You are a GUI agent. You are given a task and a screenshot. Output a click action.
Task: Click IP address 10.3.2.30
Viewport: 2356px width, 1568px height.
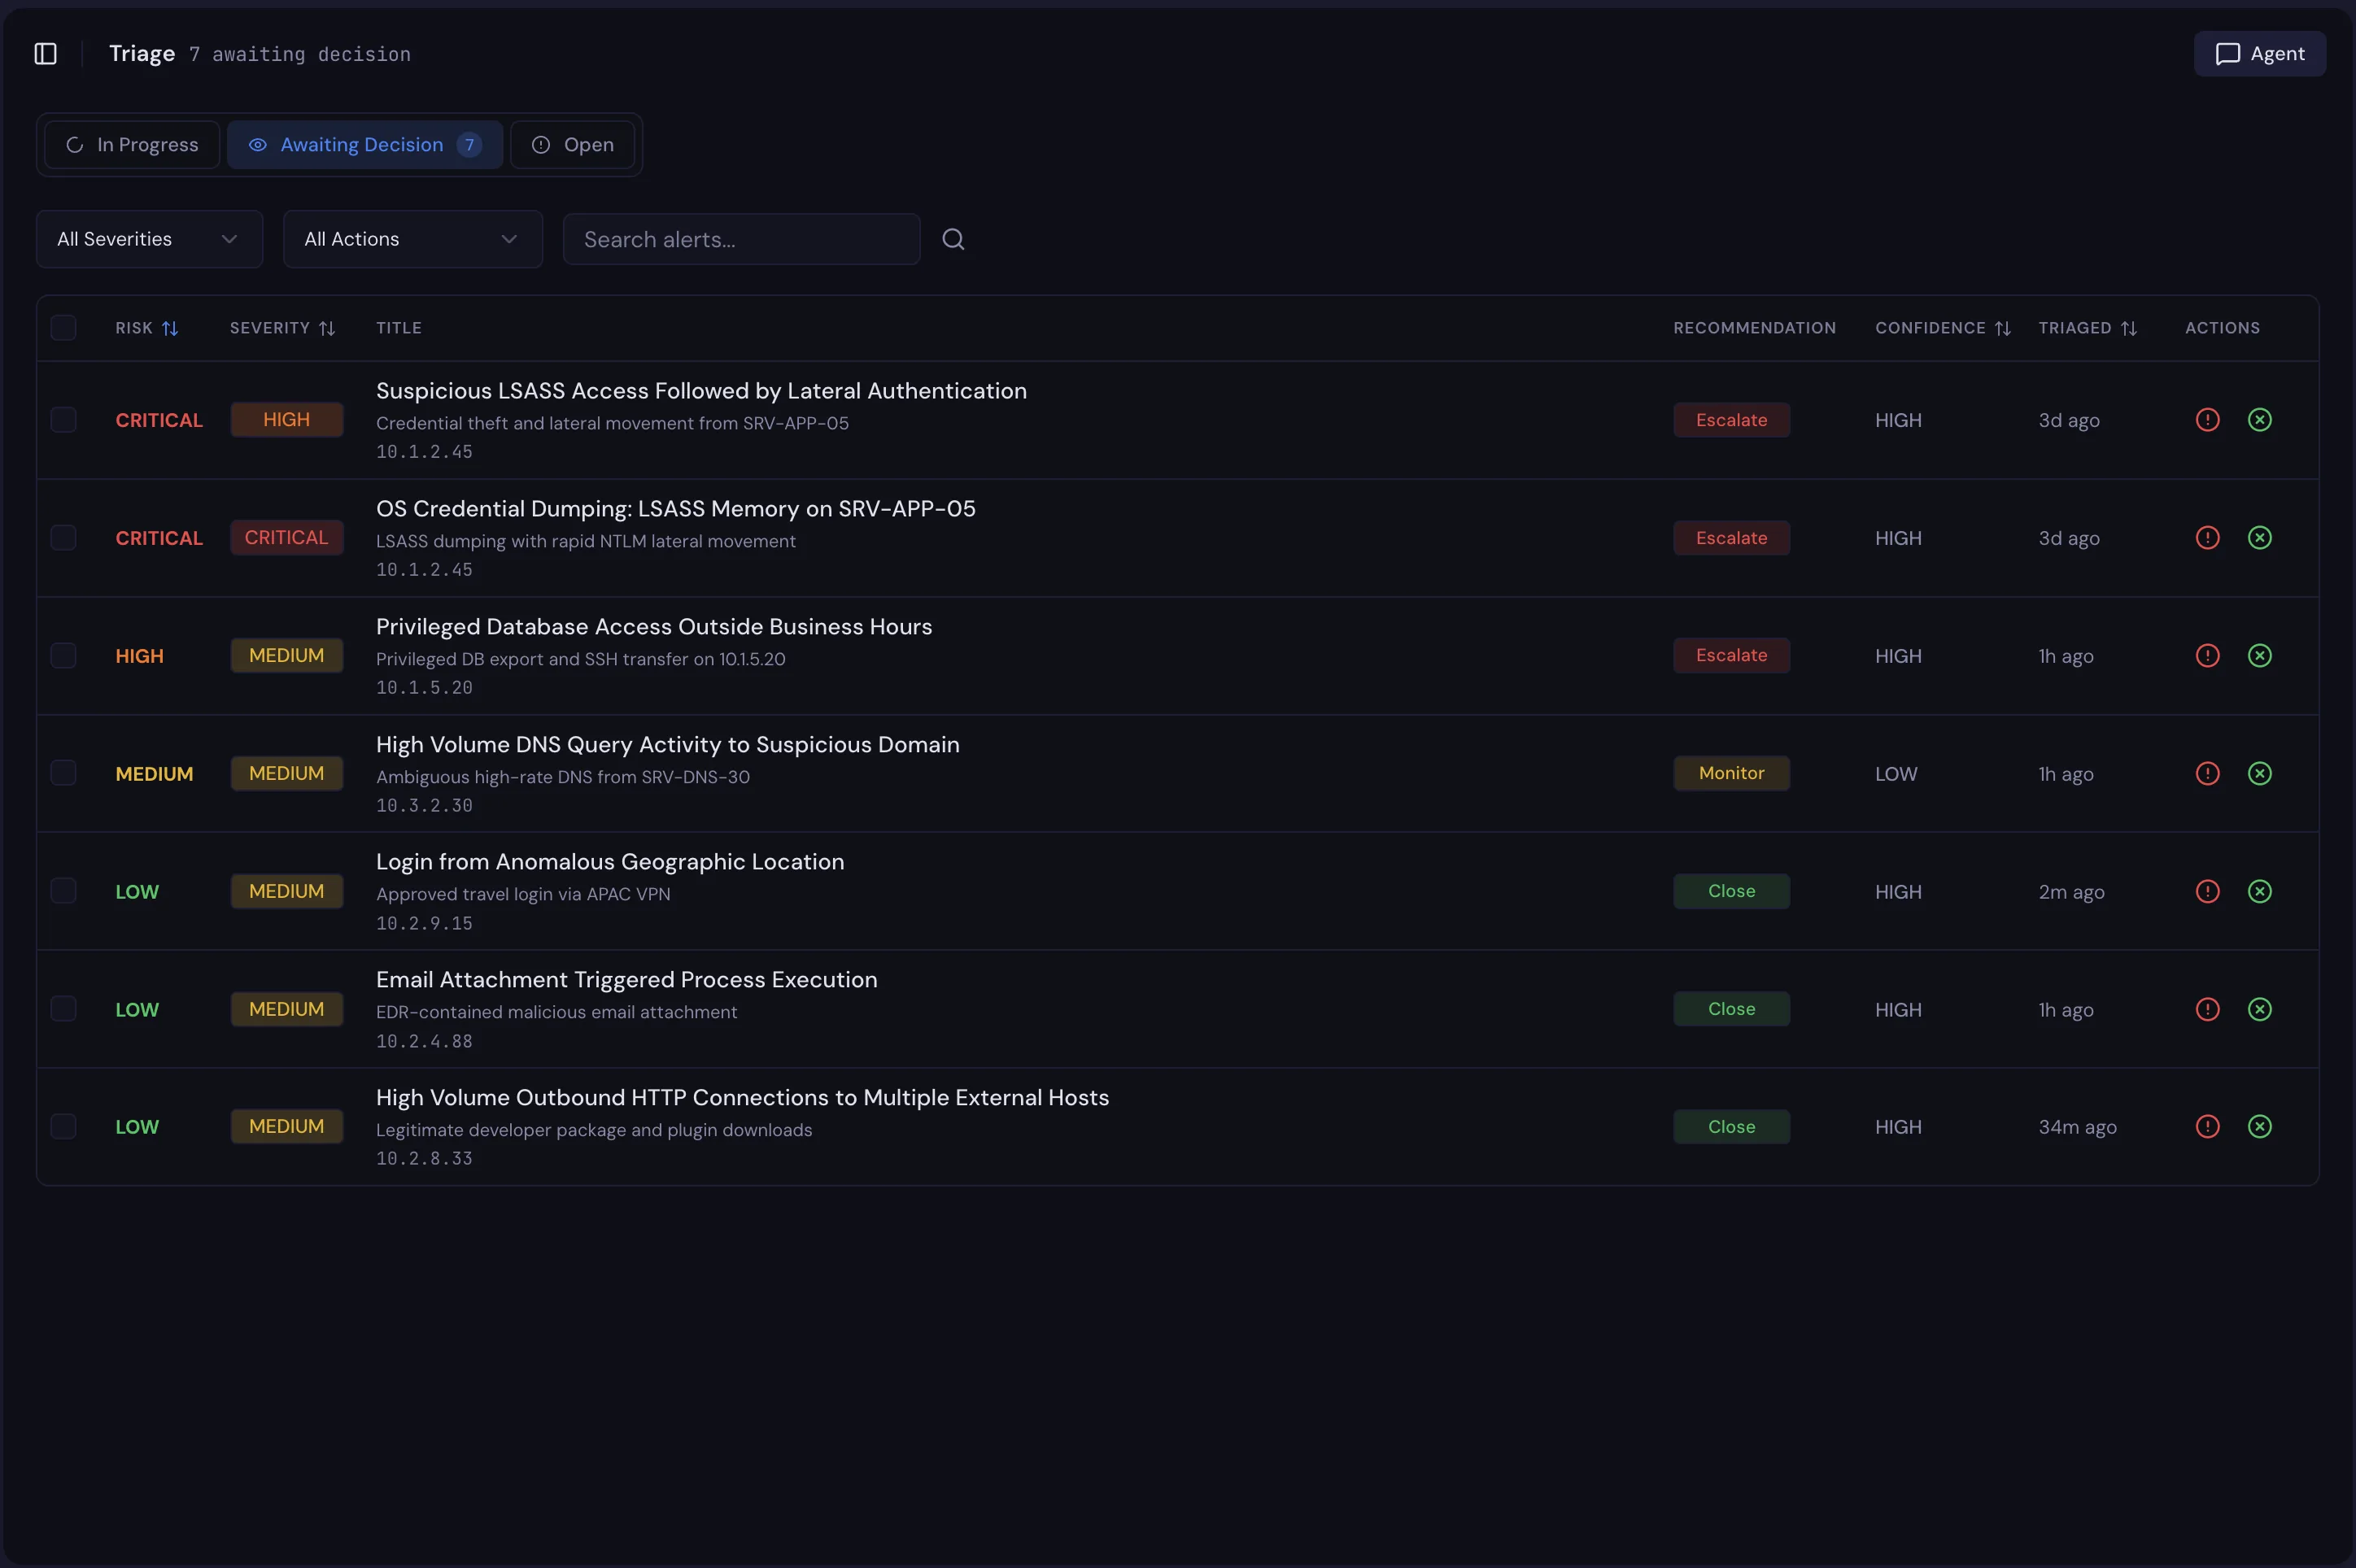tap(424, 806)
